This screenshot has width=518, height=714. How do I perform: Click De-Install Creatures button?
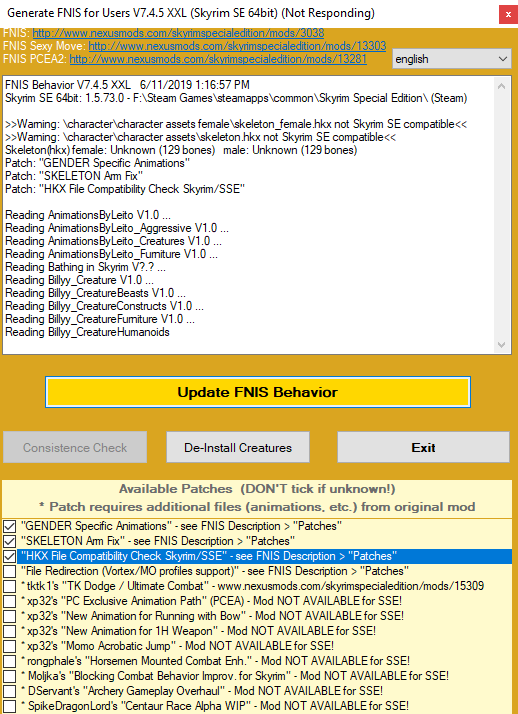point(238,448)
